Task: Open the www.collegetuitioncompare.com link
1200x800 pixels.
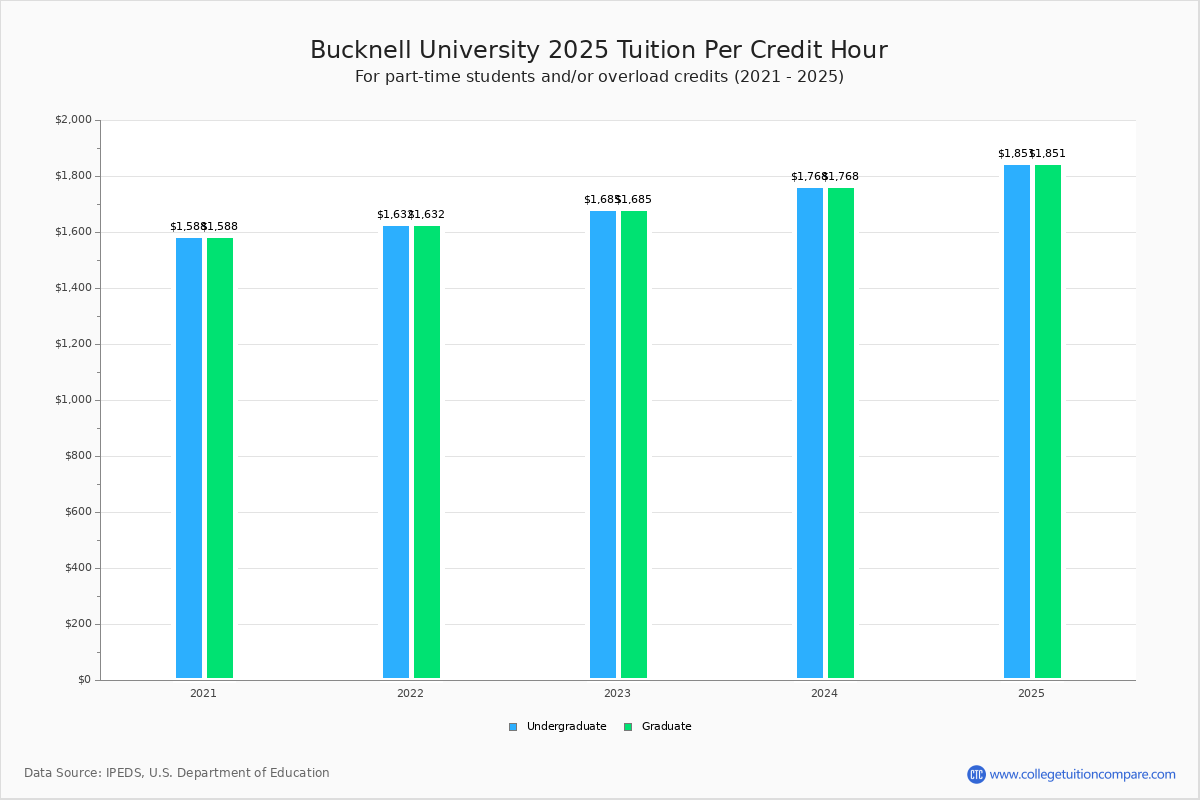Action: (1082, 774)
